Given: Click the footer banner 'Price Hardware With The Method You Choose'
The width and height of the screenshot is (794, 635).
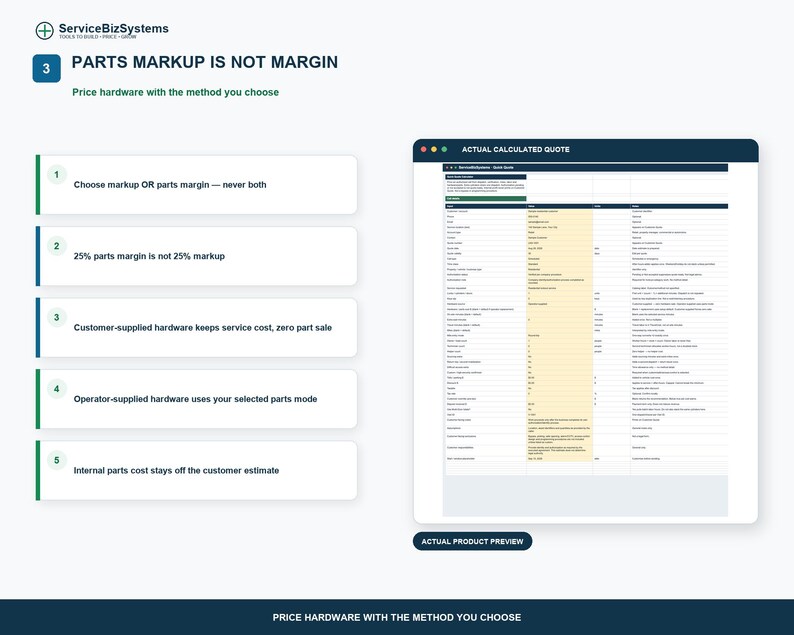Looking at the screenshot, I should (397, 617).
